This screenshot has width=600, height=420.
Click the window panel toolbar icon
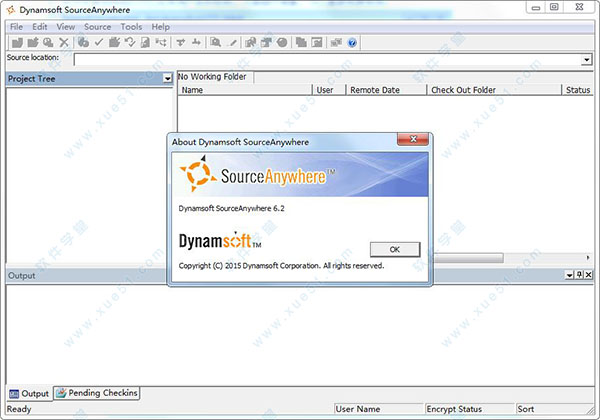(317, 42)
